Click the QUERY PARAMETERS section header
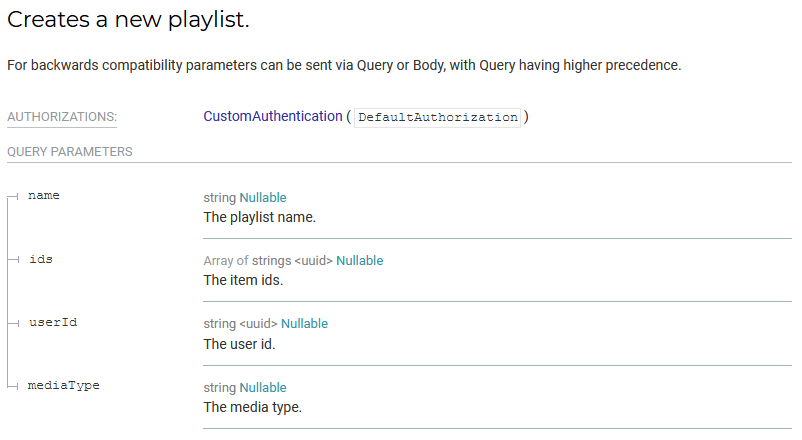This screenshot has width=802, height=440. pyautogui.click(x=70, y=152)
